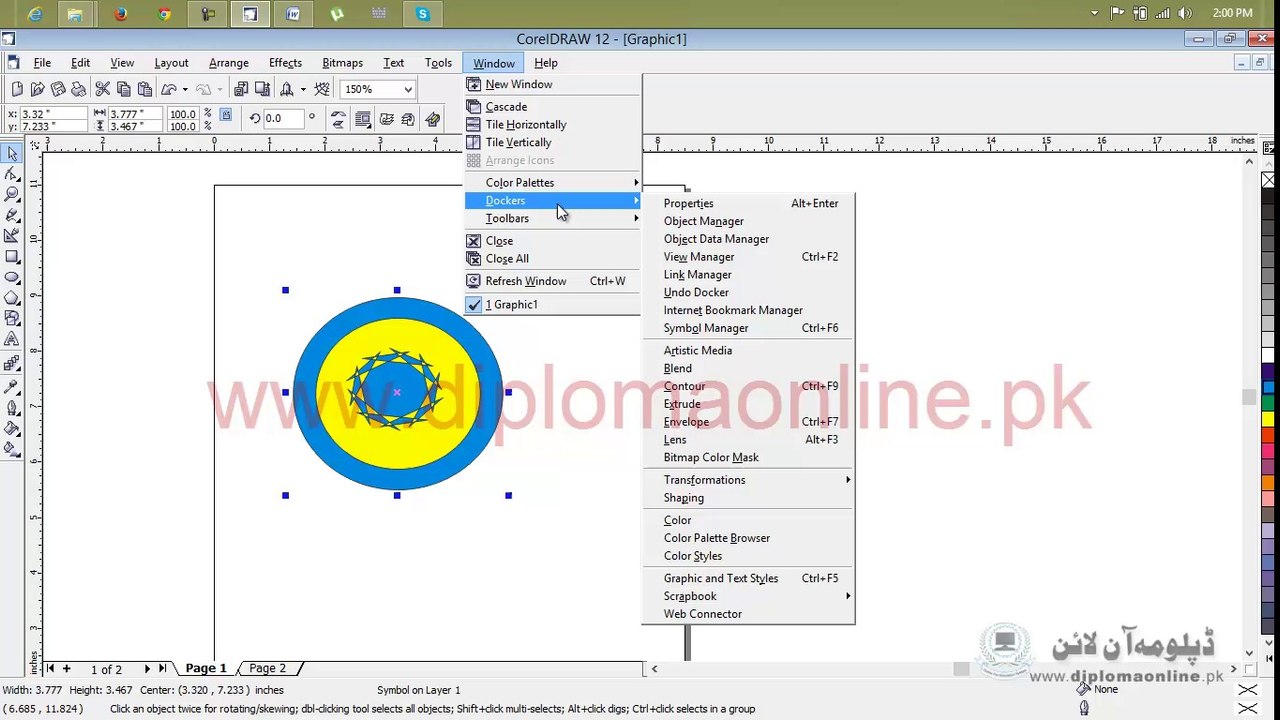Pick the red swatch in color palette
The height and width of the screenshot is (720, 1280).
[1268, 435]
